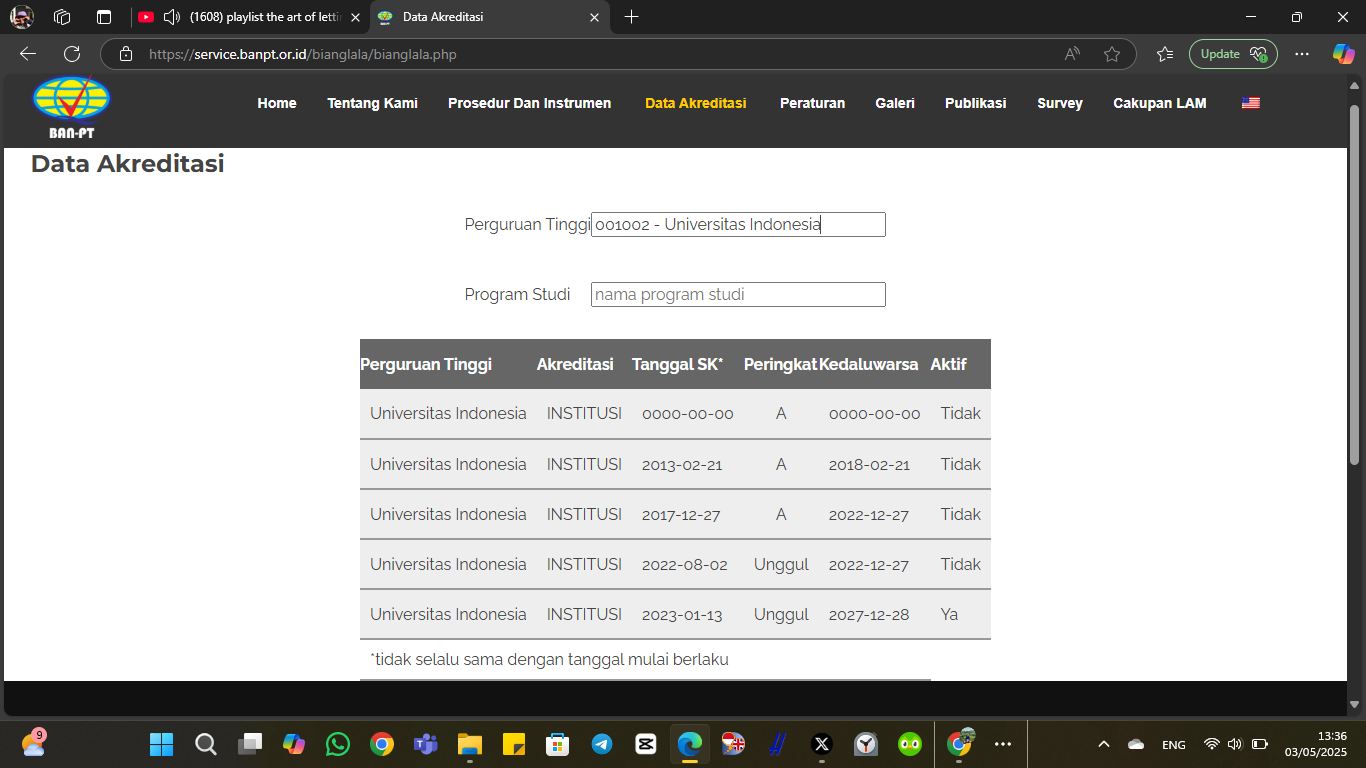This screenshot has width=1366, height=768.
Task: Click the expiry date 2018-02-21
Action: click(x=870, y=464)
